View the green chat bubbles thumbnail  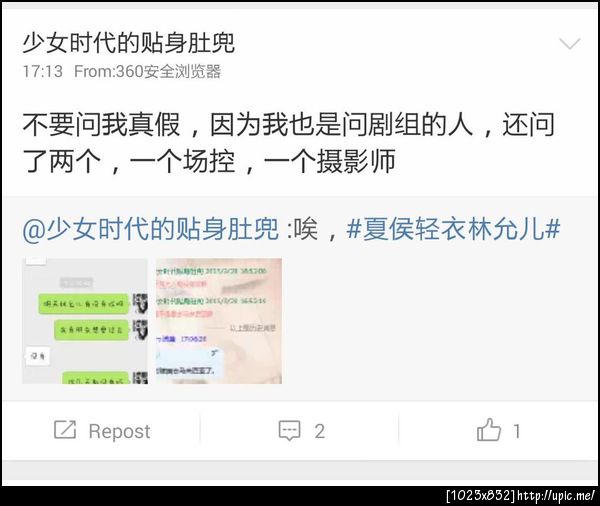click(85, 321)
